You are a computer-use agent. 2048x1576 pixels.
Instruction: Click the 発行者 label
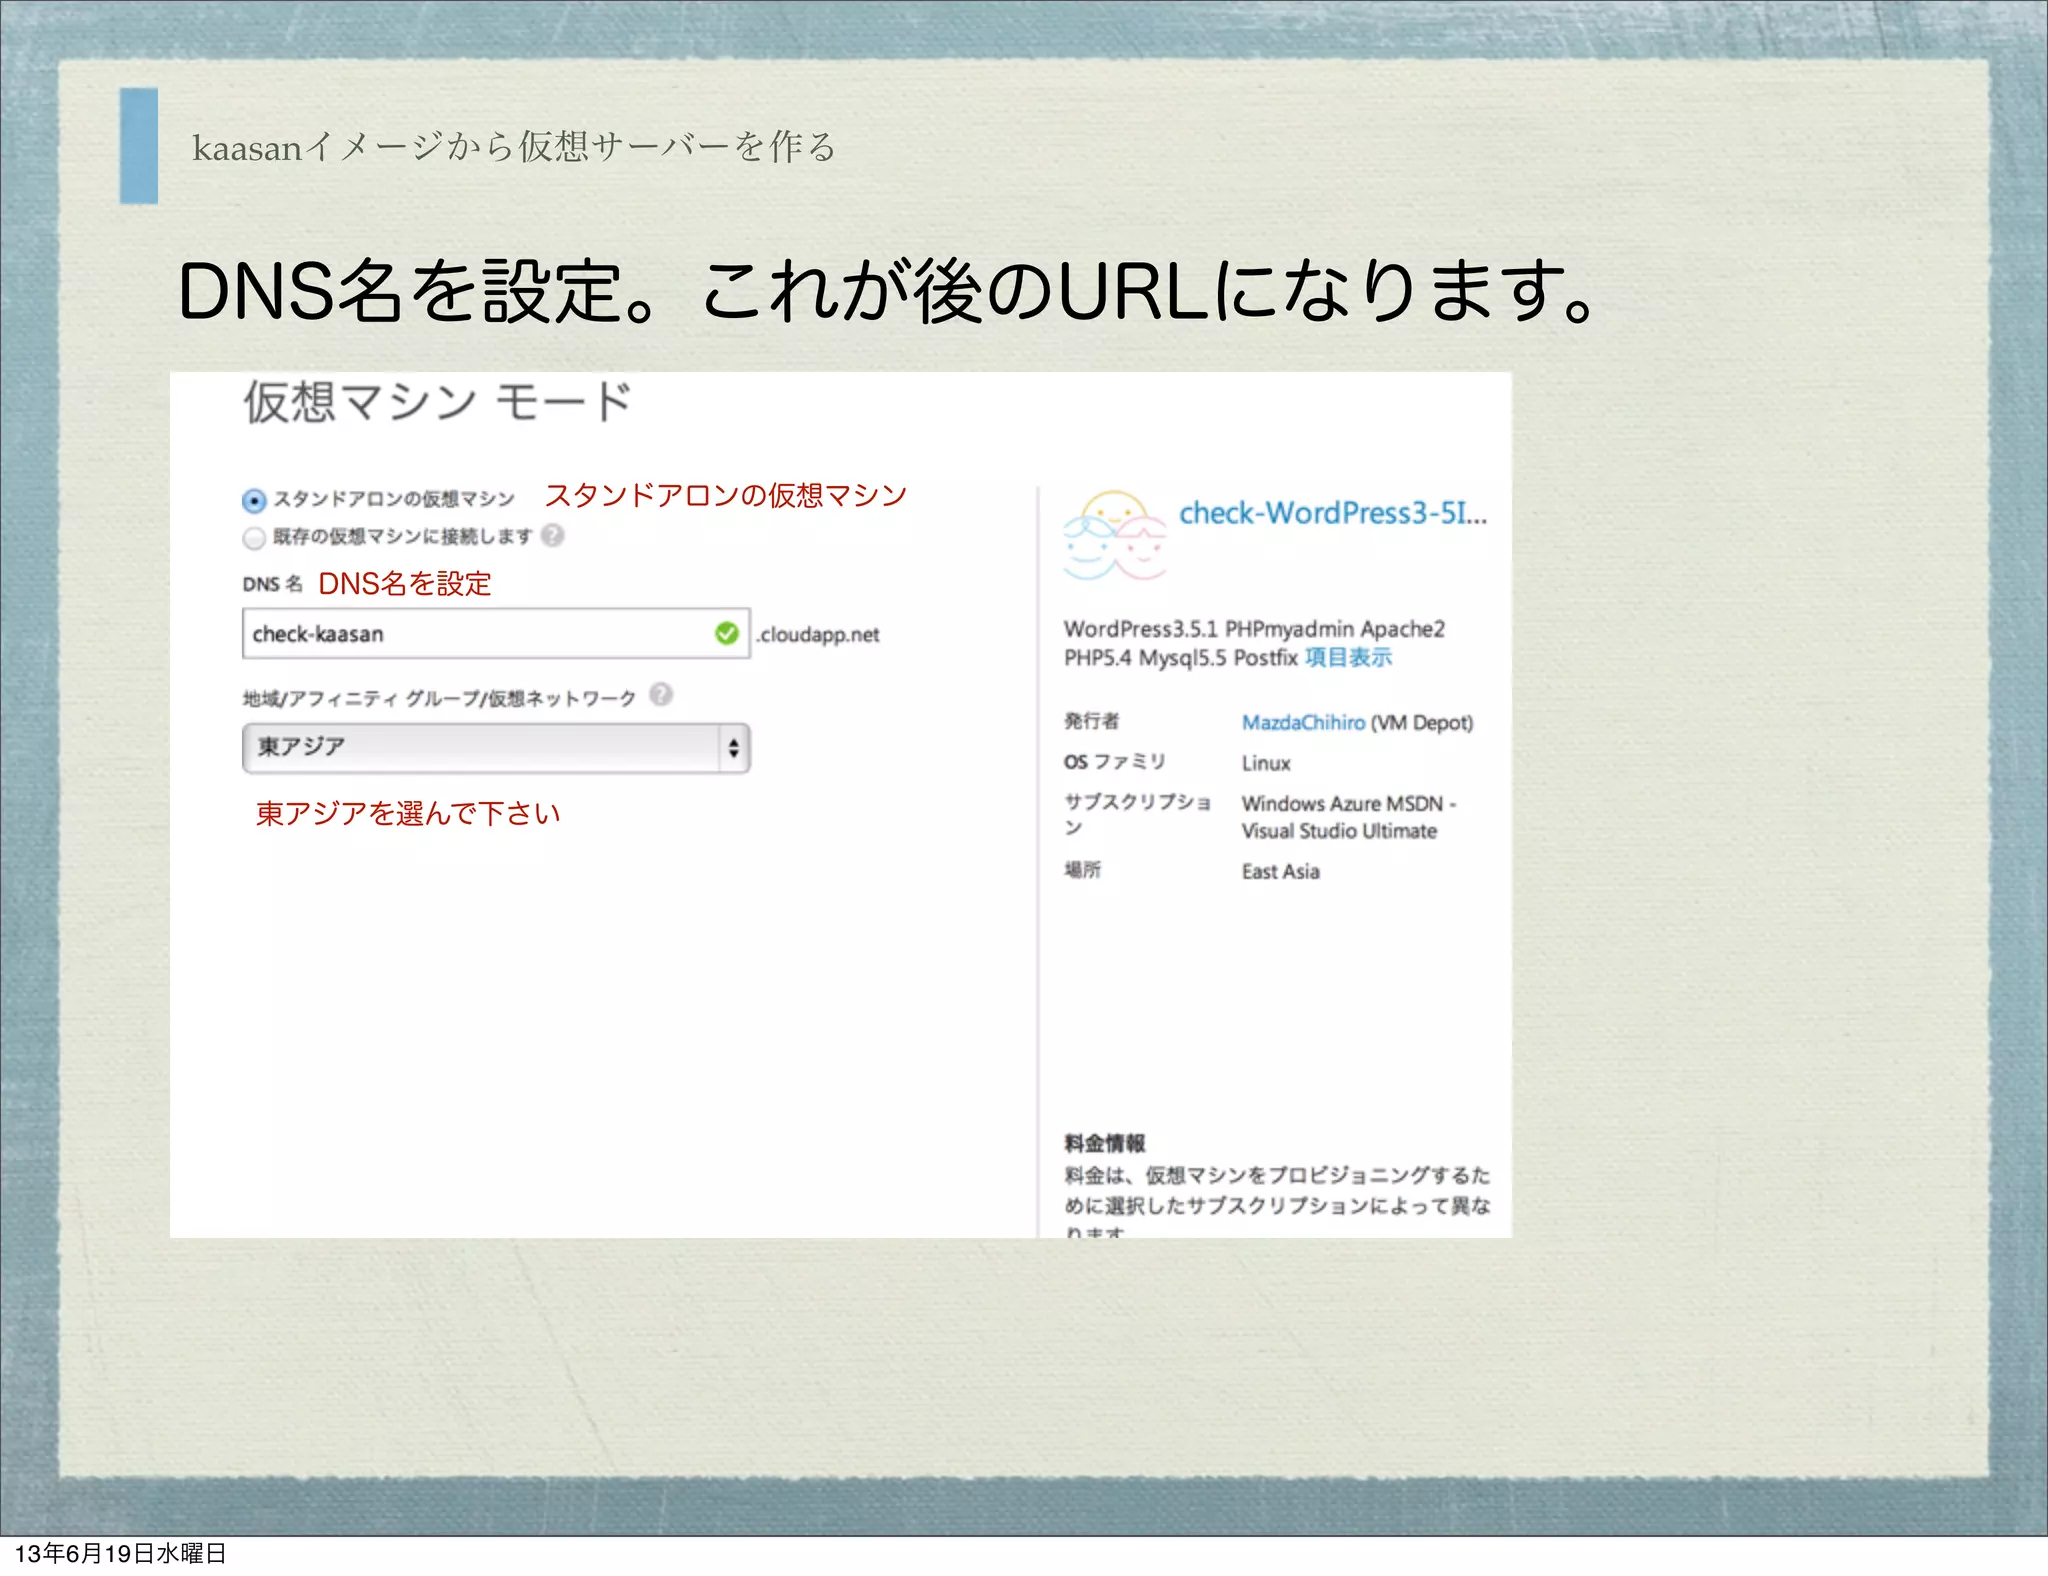pos(1091,721)
